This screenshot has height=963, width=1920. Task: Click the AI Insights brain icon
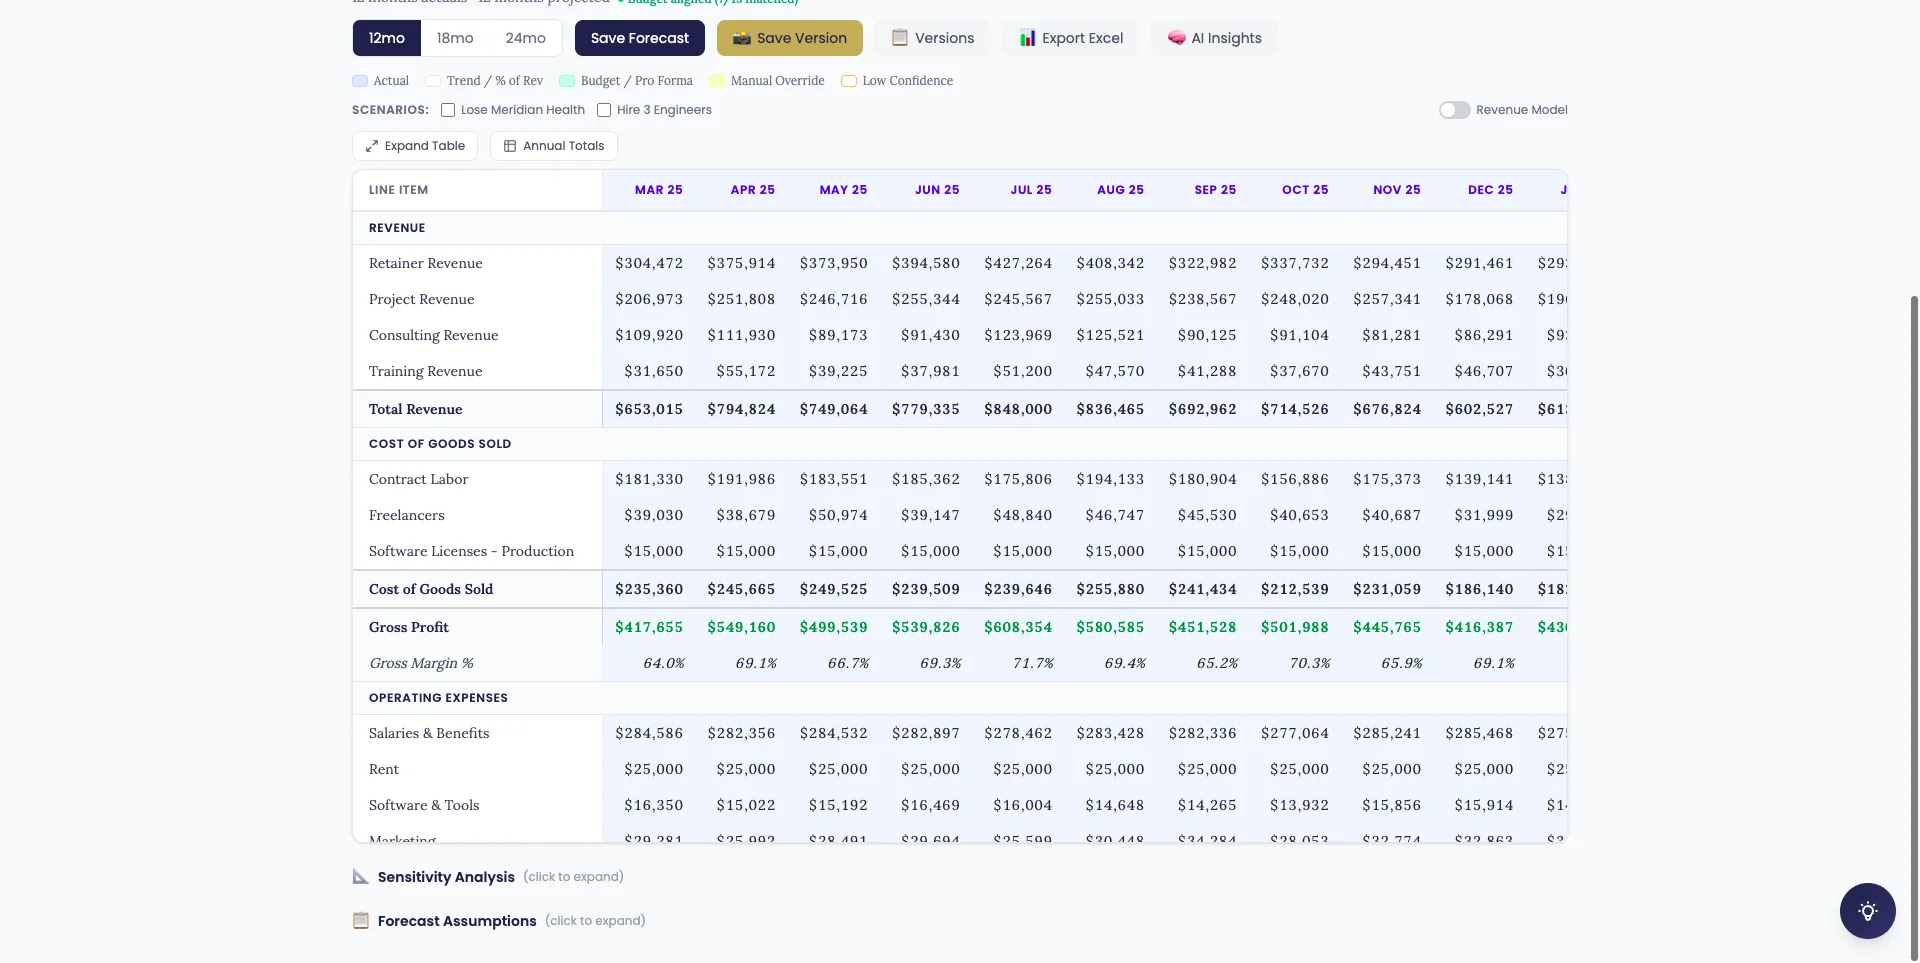[1176, 38]
